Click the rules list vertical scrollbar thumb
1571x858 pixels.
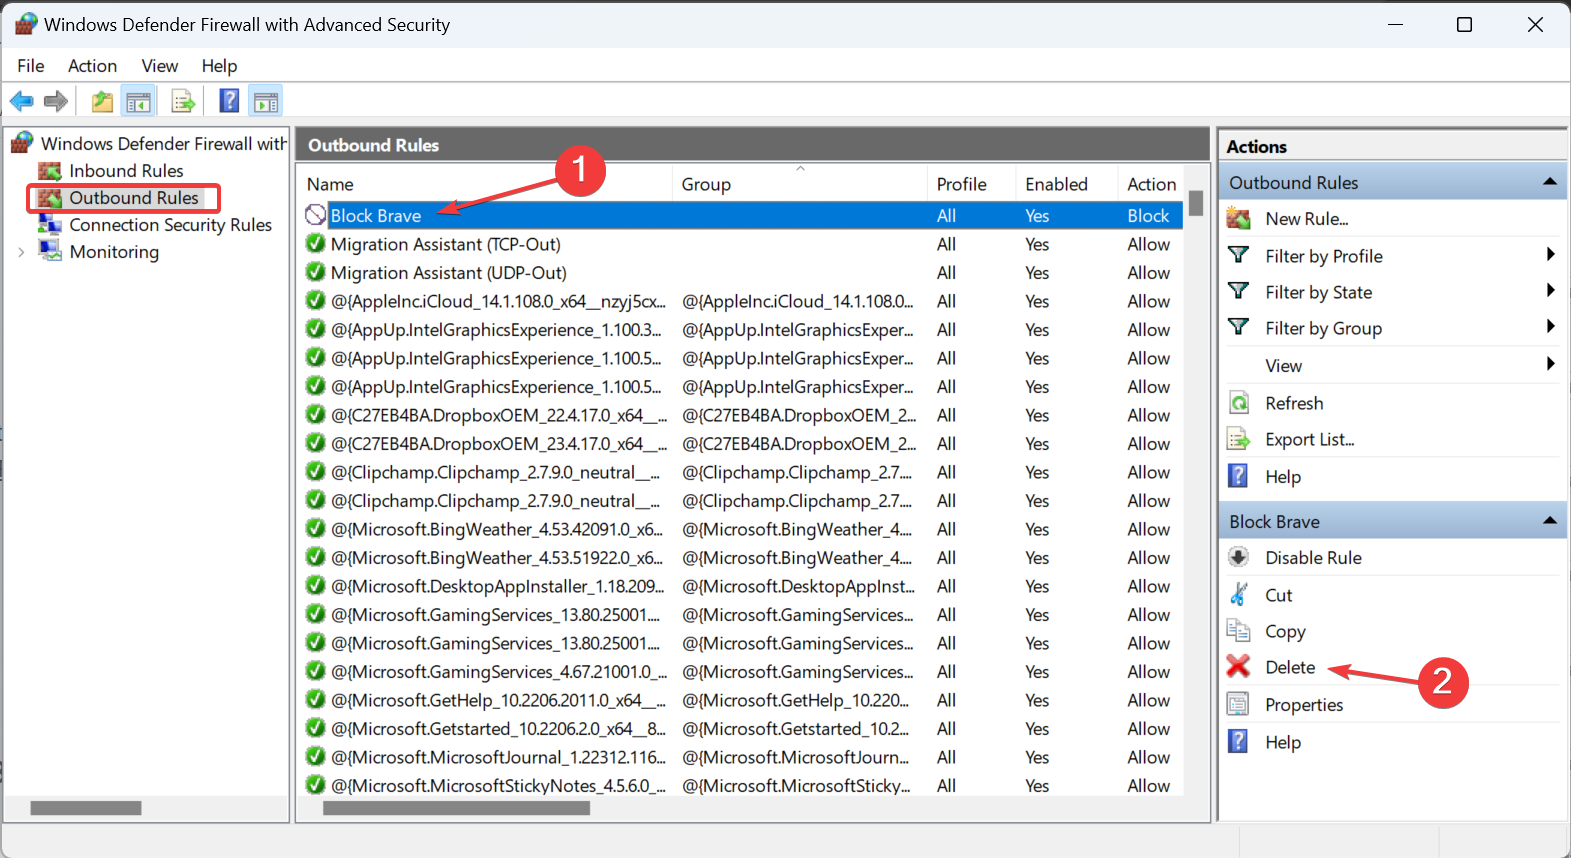pos(1196,204)
